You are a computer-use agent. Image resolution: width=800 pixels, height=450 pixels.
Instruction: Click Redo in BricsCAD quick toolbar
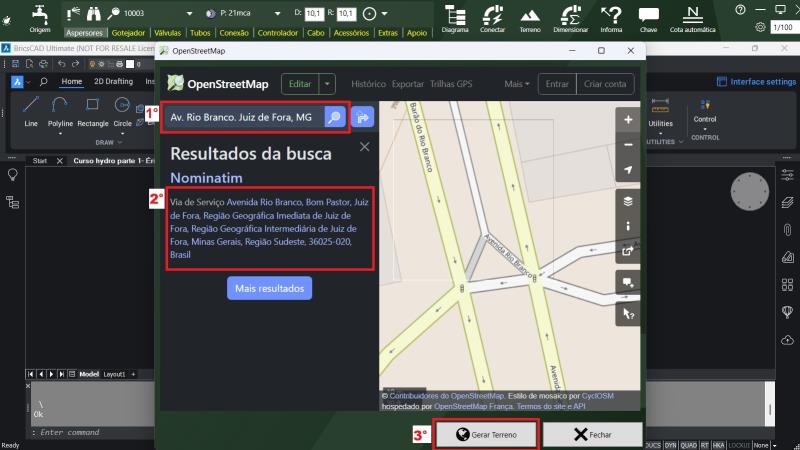tap(76, 64)
